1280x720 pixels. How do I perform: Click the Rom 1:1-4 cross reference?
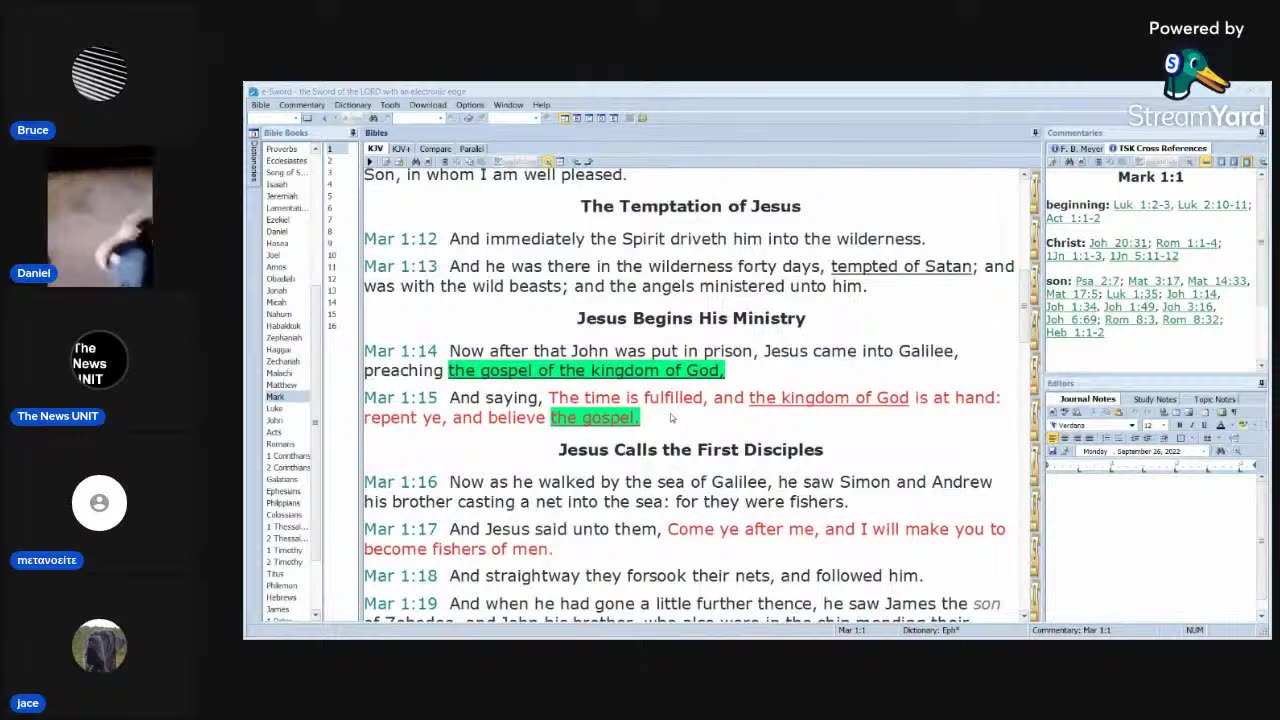click(1186, 243)
